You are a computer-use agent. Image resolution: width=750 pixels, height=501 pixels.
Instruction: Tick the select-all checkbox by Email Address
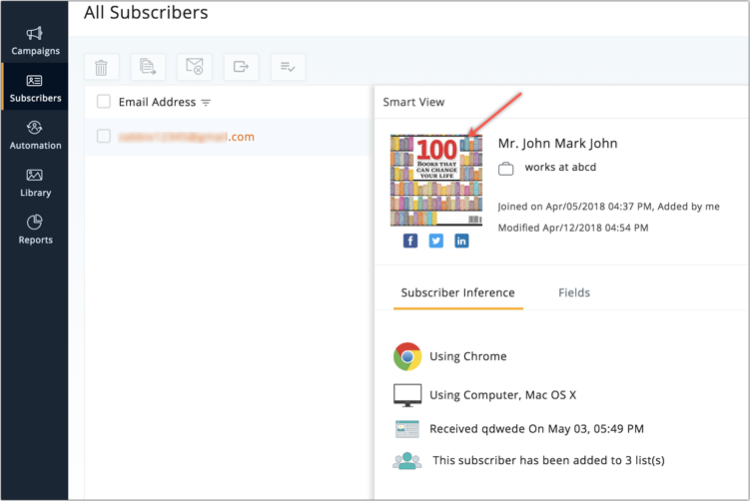(x=104, y=101)
